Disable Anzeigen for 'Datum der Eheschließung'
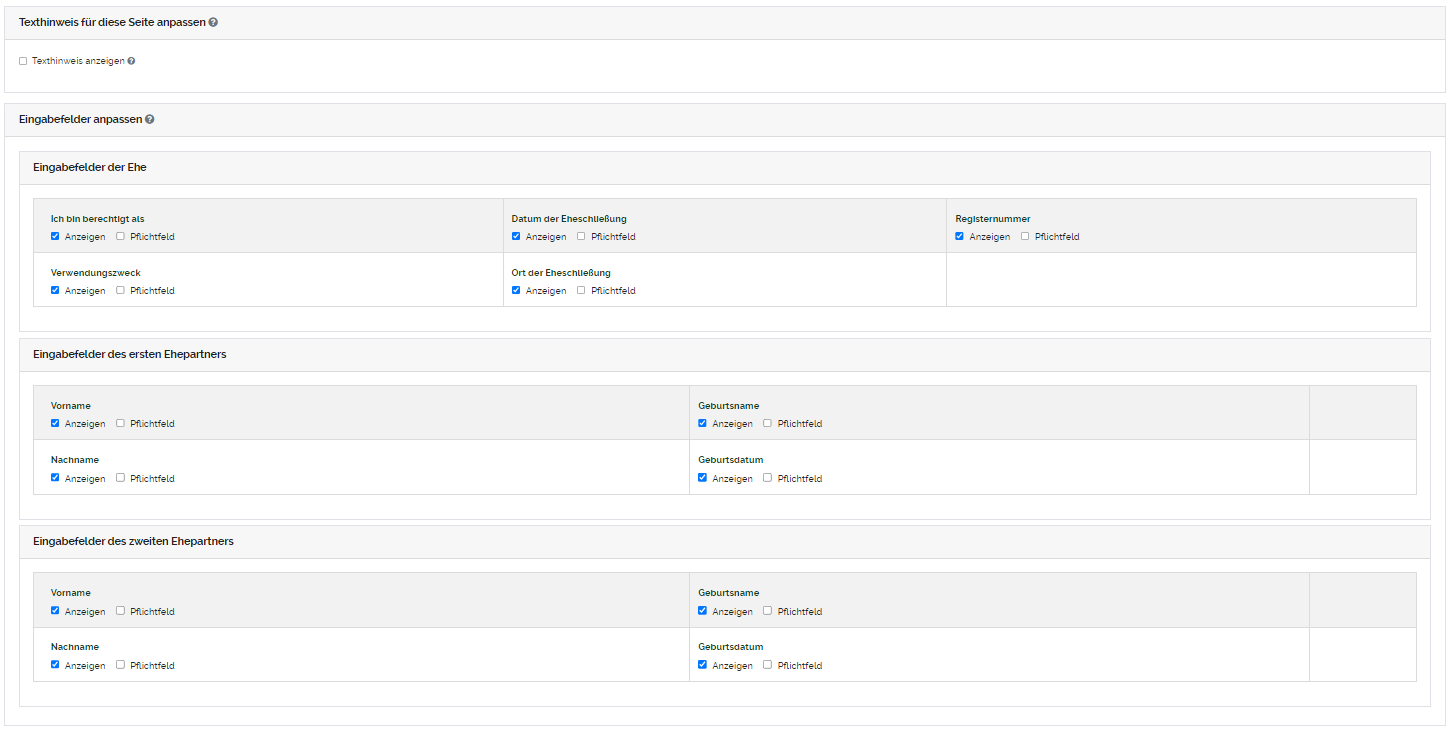 [516, 236]
